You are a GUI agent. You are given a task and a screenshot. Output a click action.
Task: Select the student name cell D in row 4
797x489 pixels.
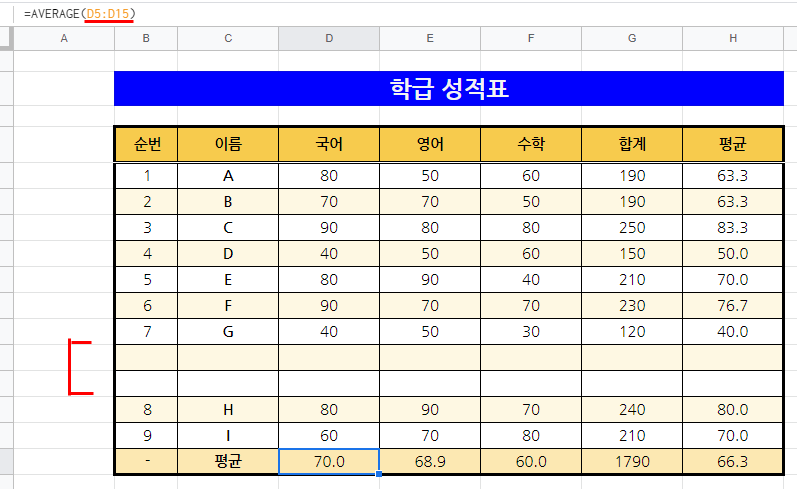point(228,254)
